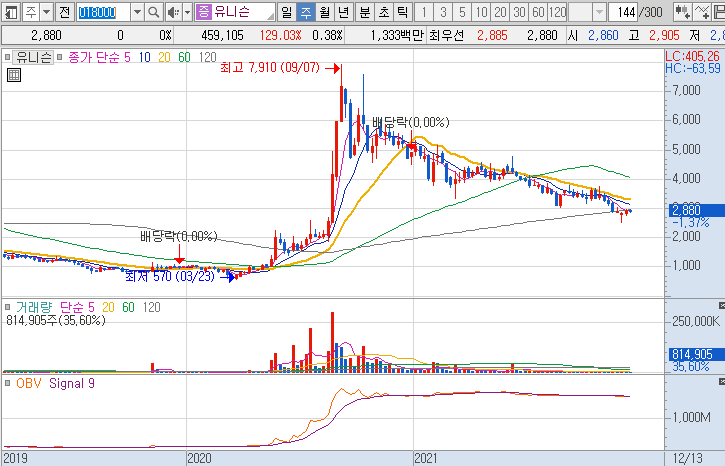The image size is (725, 466).
Task: Switch to minute 분 chart period
Action: pos(365,12)
